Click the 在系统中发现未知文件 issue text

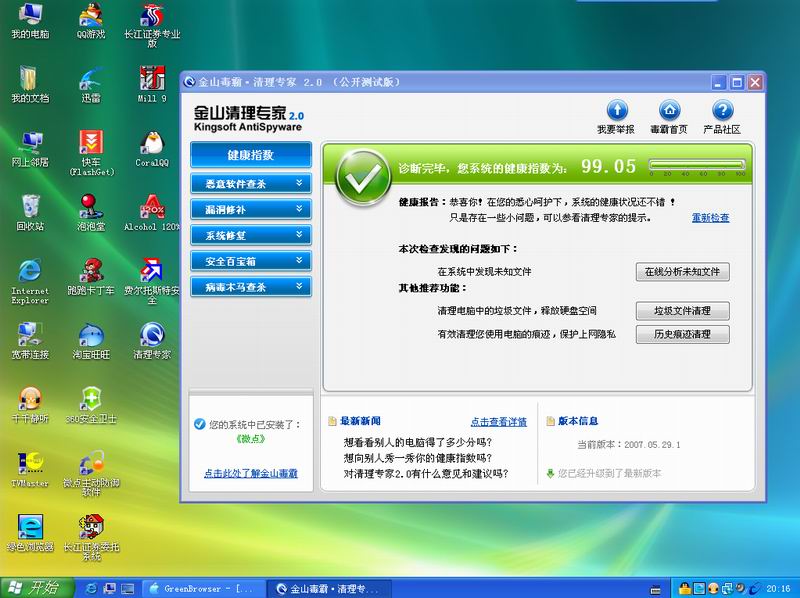[485, 272]
